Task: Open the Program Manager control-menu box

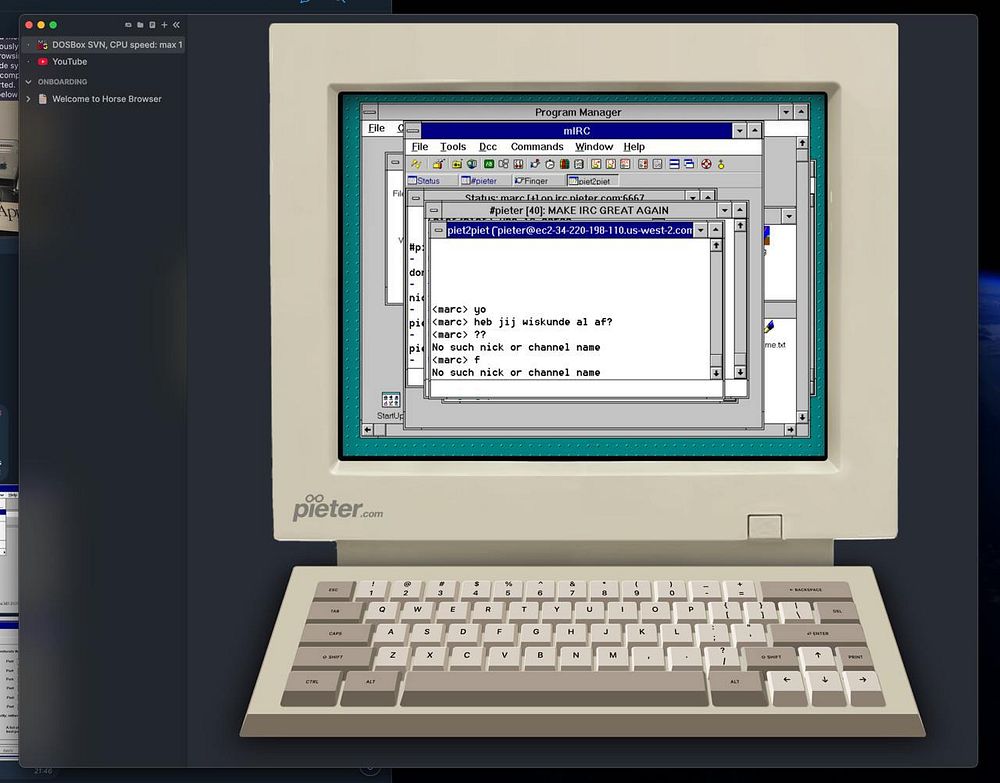Action: 369,112
